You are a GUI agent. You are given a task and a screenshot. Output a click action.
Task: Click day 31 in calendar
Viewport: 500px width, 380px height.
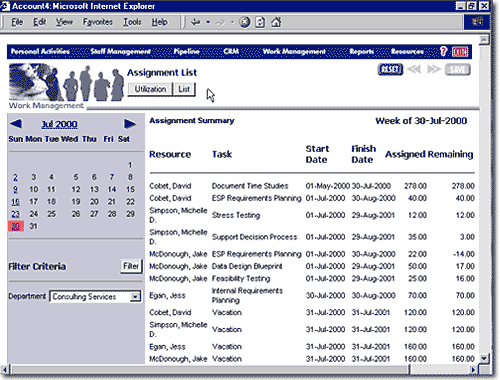click(33, 226)
